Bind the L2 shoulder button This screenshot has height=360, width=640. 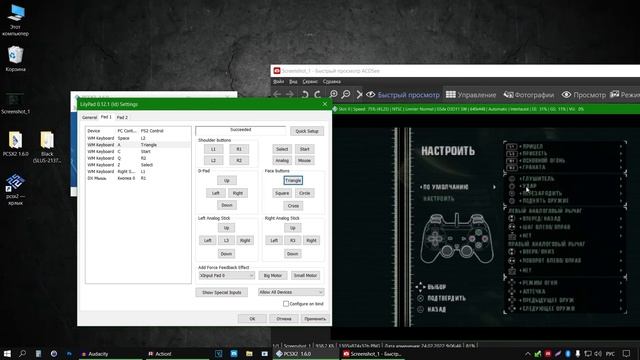pyautogui.click(x=213, y=160)
